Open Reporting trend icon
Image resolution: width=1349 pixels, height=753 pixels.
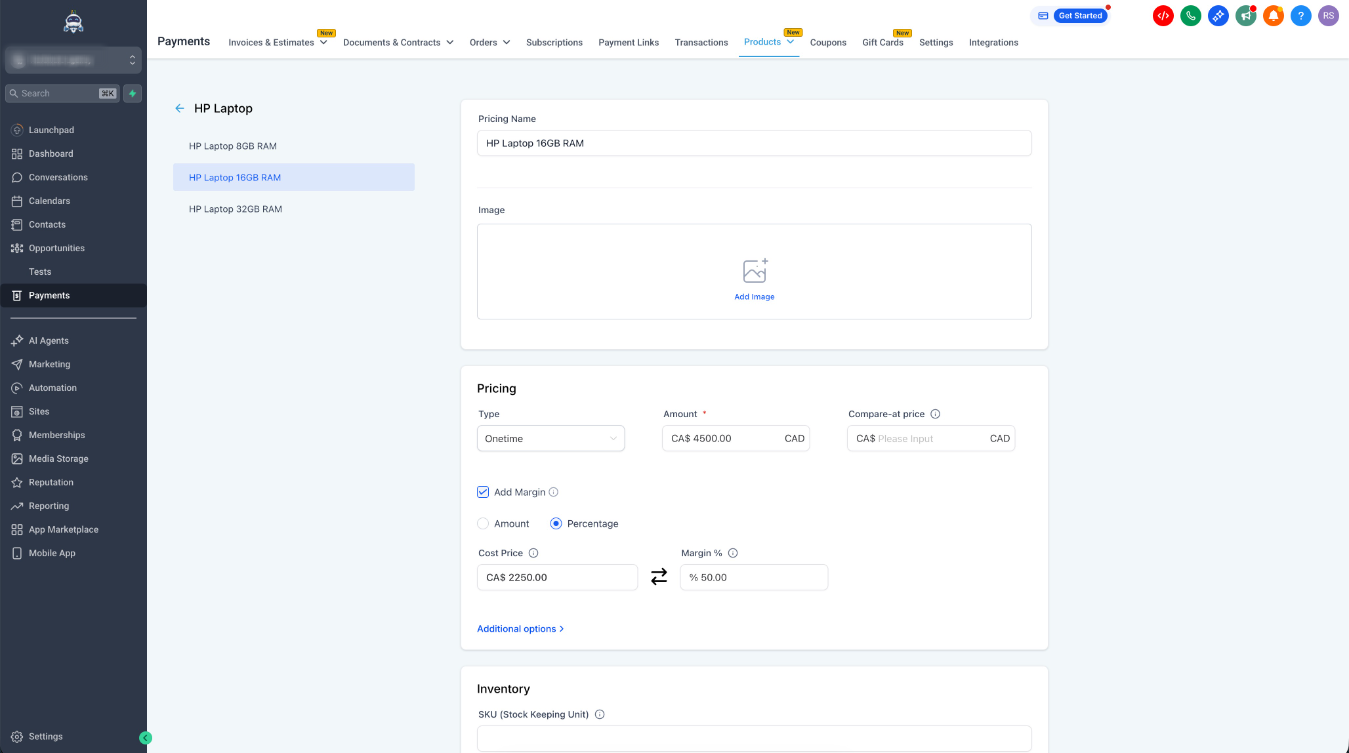click(x=17, y=506)
